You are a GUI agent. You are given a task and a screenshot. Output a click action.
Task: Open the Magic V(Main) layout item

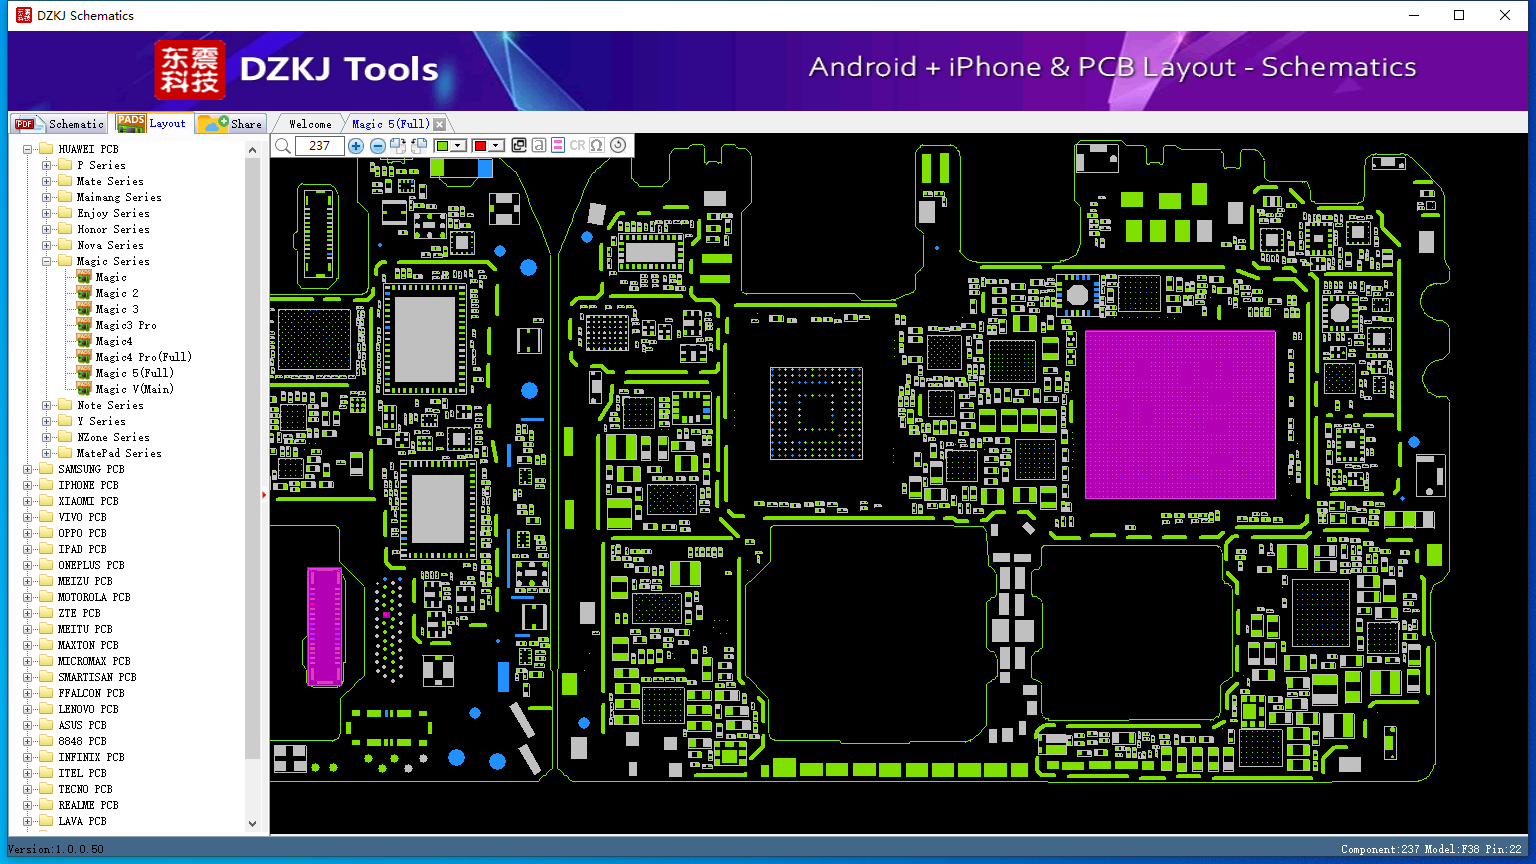[x=134, y=389]
